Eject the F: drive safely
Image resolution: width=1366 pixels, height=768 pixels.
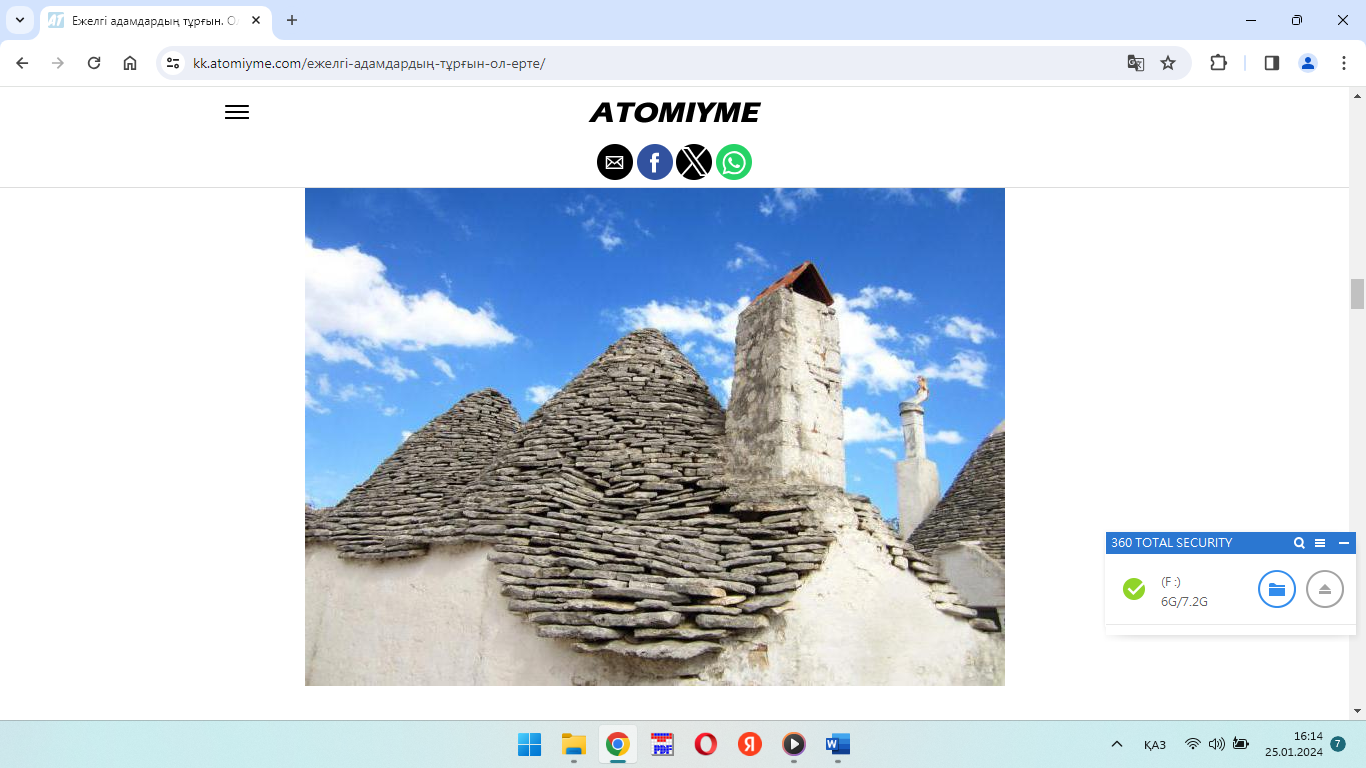pos(1325,589)
